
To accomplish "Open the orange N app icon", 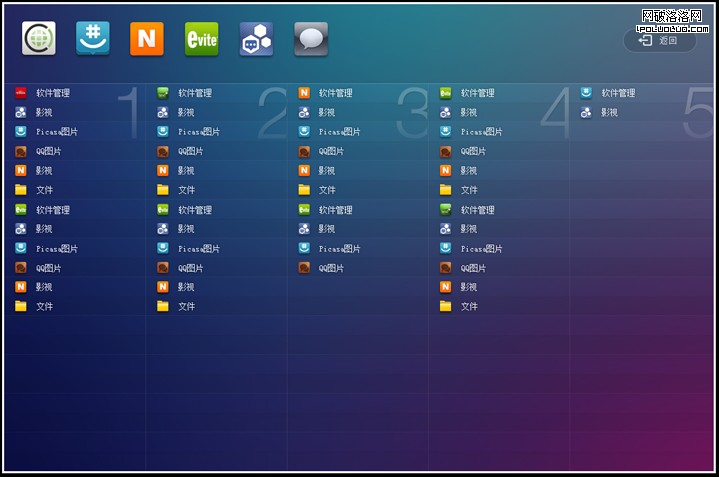I will [x=147, y=39].
